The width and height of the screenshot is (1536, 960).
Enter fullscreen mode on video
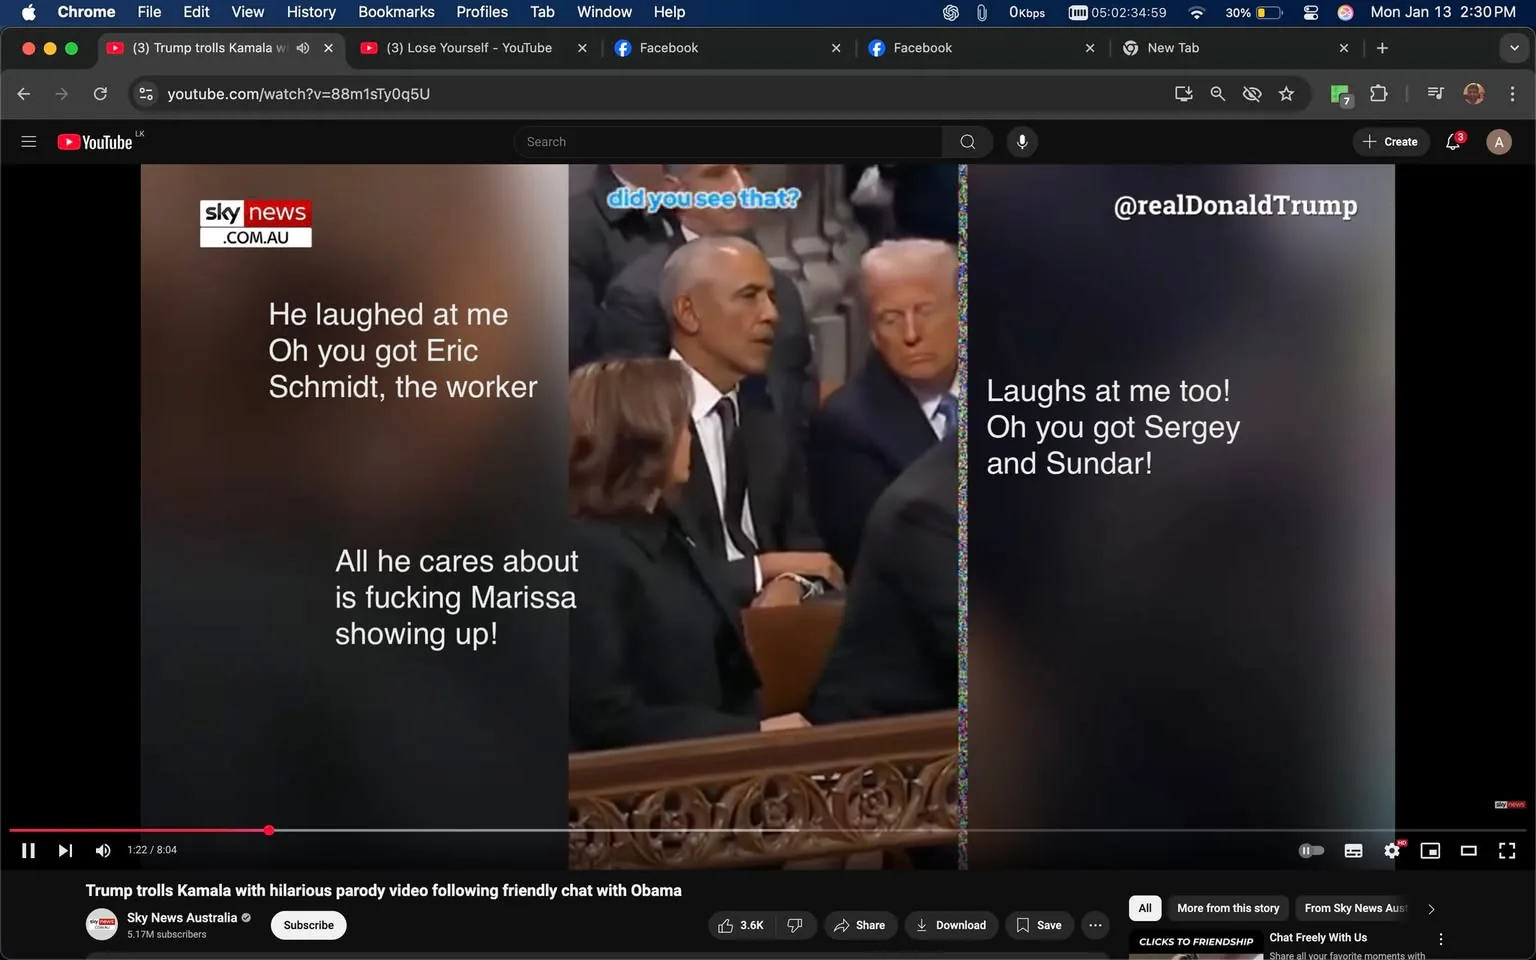[1506, 851]
